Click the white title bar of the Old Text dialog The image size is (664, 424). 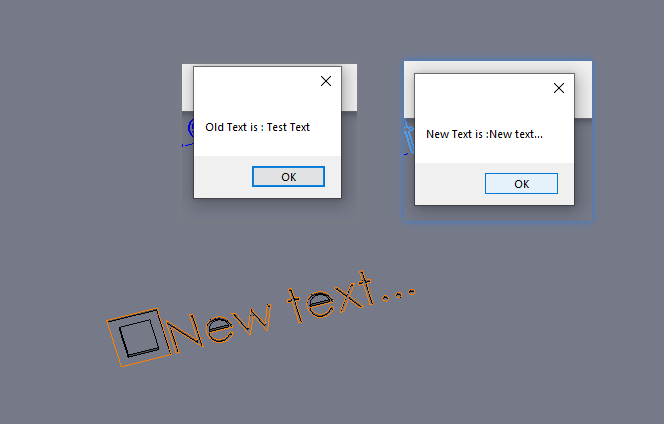pos(256,81)
